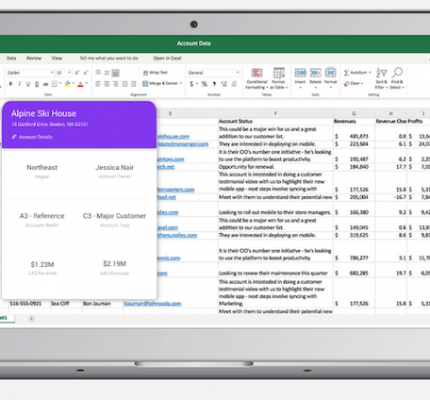The image size is (430, 400).
Task: Click Open in Excel button
Action: coord(167,58)
